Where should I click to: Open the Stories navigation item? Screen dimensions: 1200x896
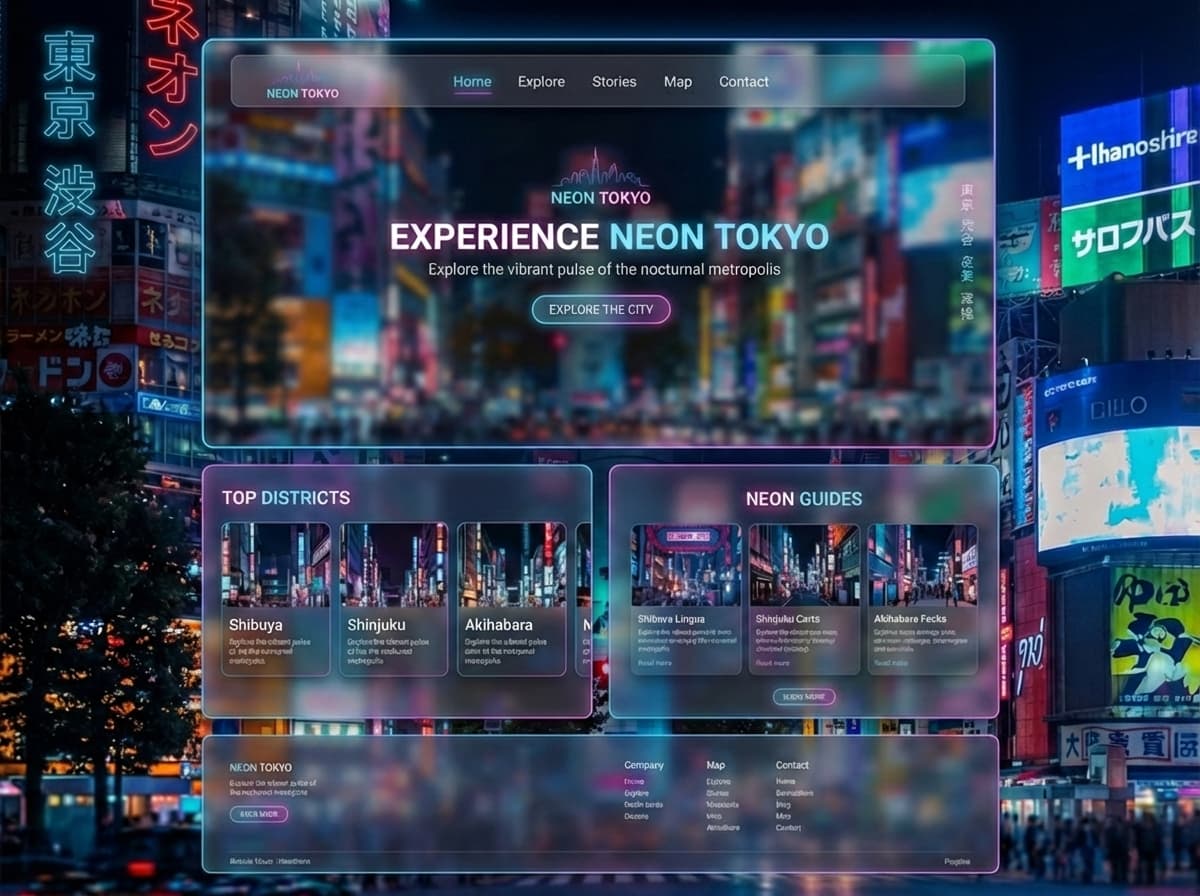[x=614, y=82]
